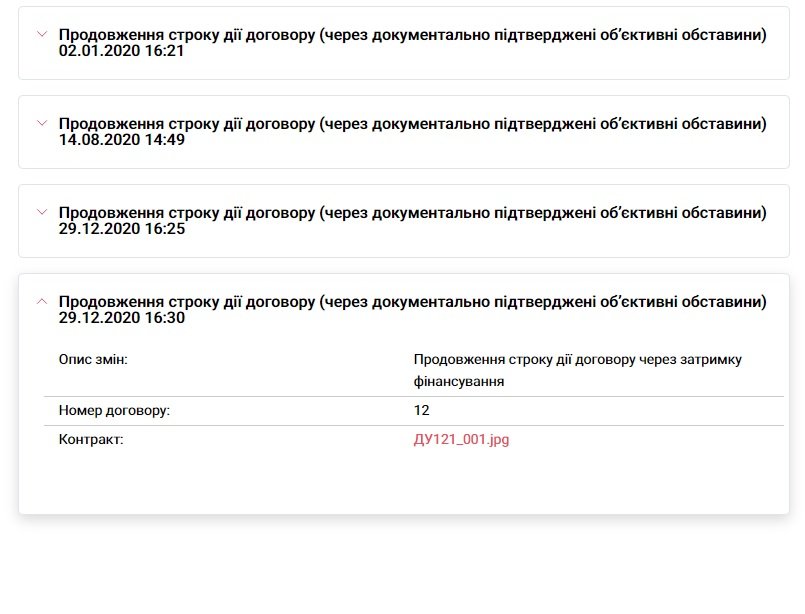Click the 'Контракт:' label
This screenshot has height=614, width=805.
coord(91,439)
